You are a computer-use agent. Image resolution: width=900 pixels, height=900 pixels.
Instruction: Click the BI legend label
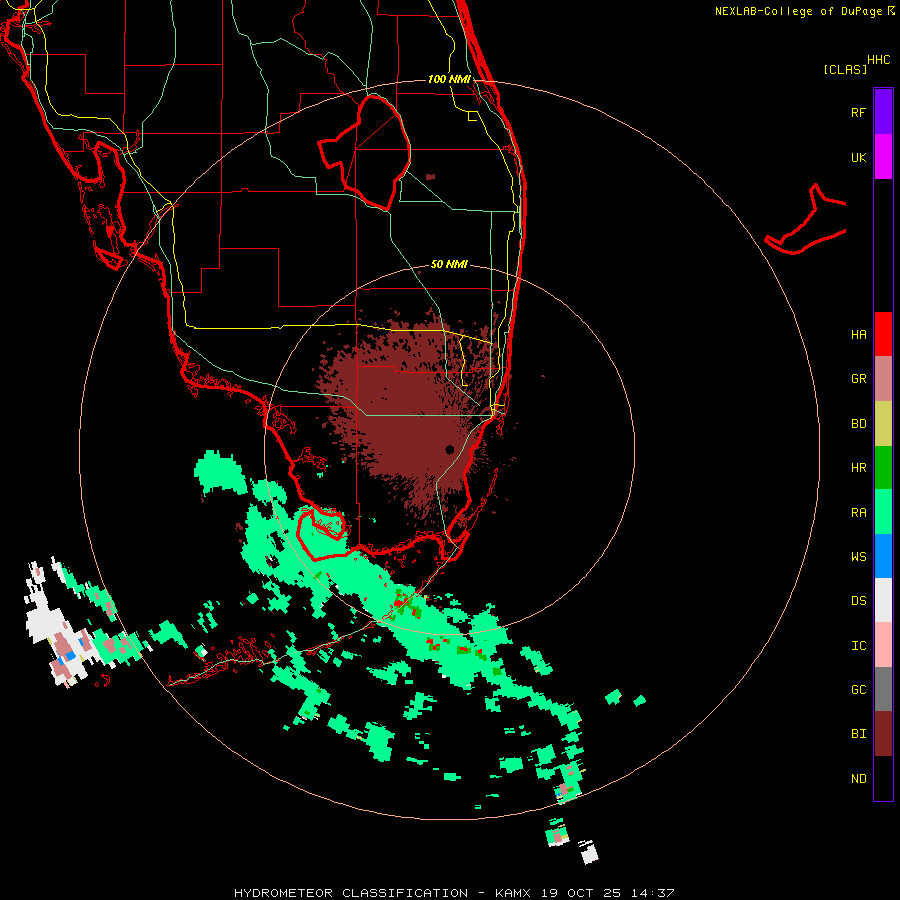(858, 734)
